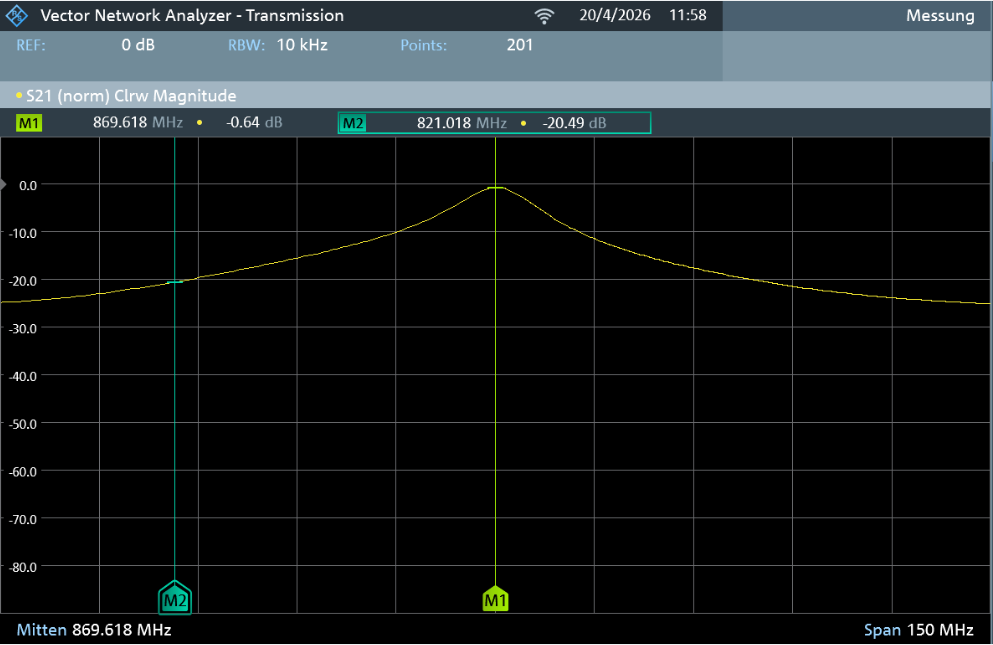Click M1 frequency 869.618 MHz readout
993x645 pixels.
pyautogui.click(x=138, y=122)
